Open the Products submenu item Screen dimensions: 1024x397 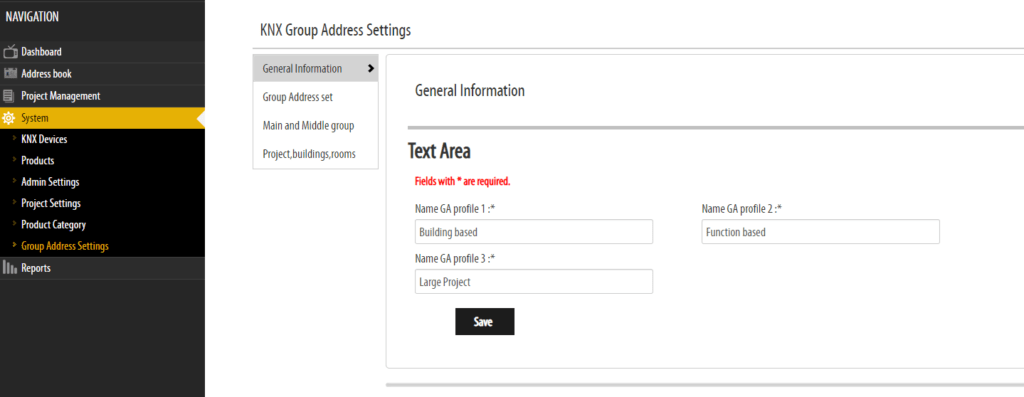pyautogui.click(x=37, y=161)
